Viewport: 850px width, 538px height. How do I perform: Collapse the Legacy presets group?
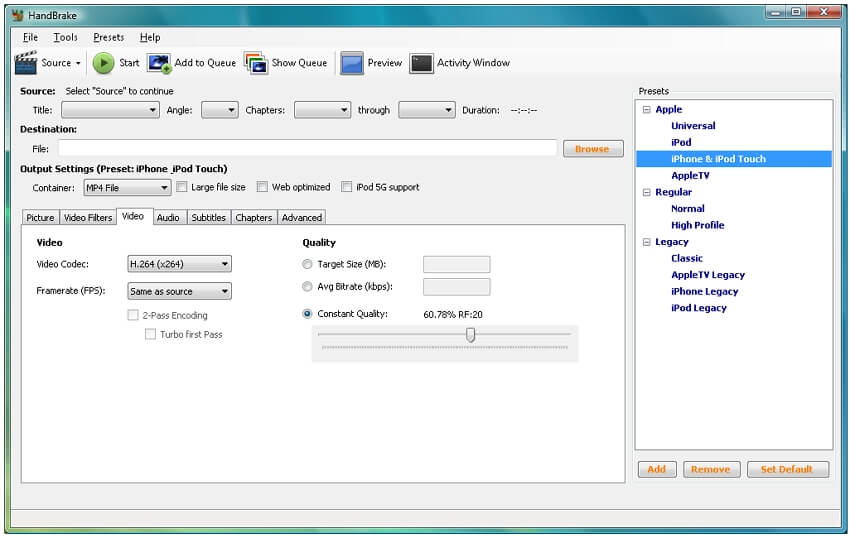tap(646, 242)
